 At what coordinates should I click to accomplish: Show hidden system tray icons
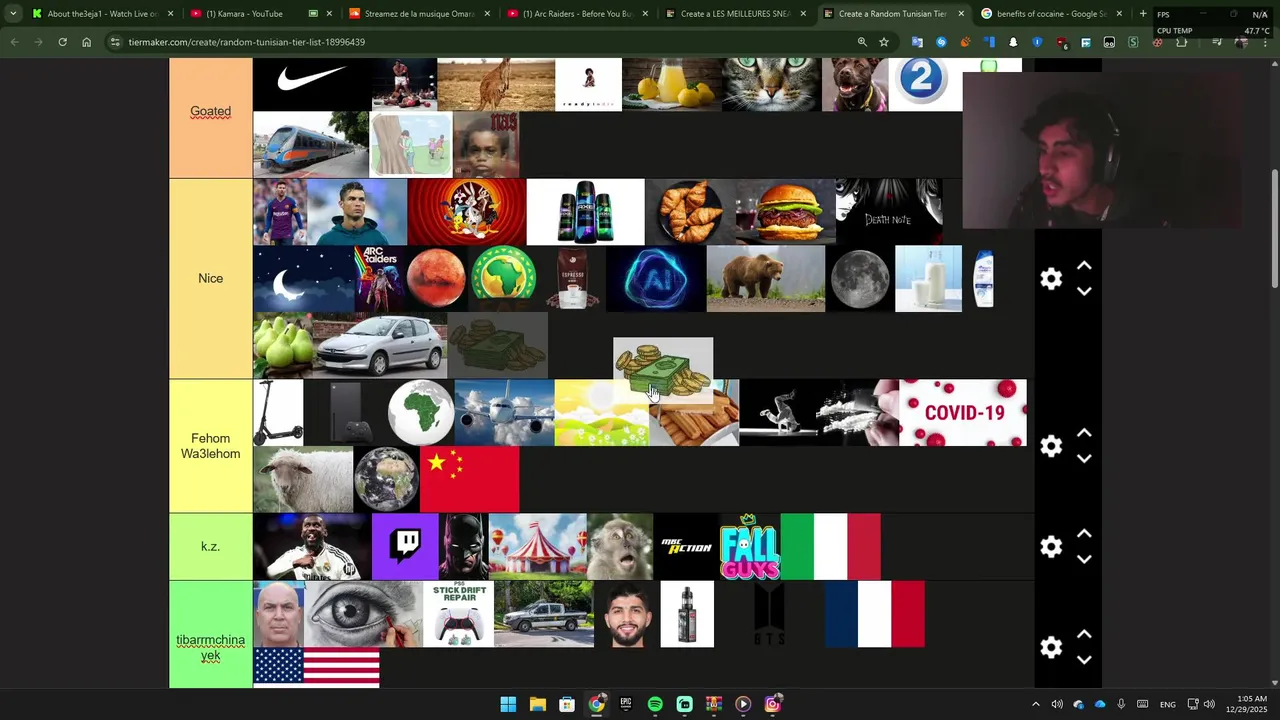[x=1036, y=704]
